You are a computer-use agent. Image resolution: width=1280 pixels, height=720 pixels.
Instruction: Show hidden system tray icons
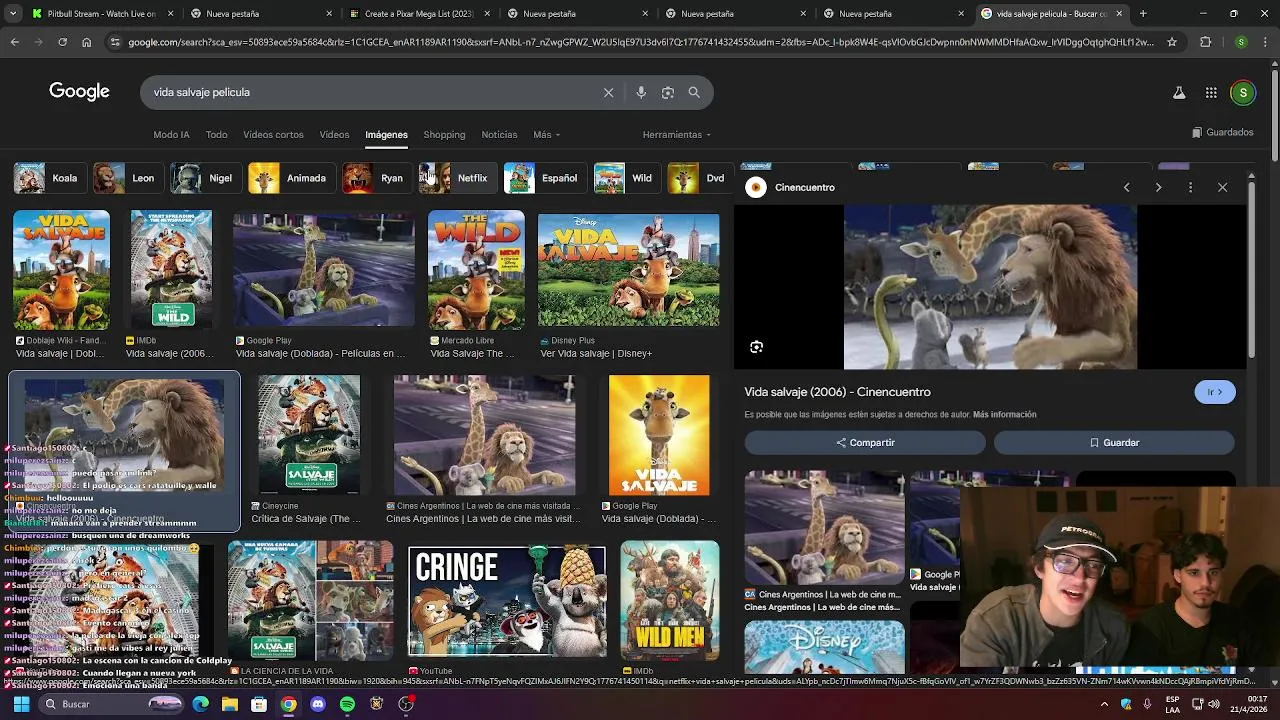(x=1105, y=704)
